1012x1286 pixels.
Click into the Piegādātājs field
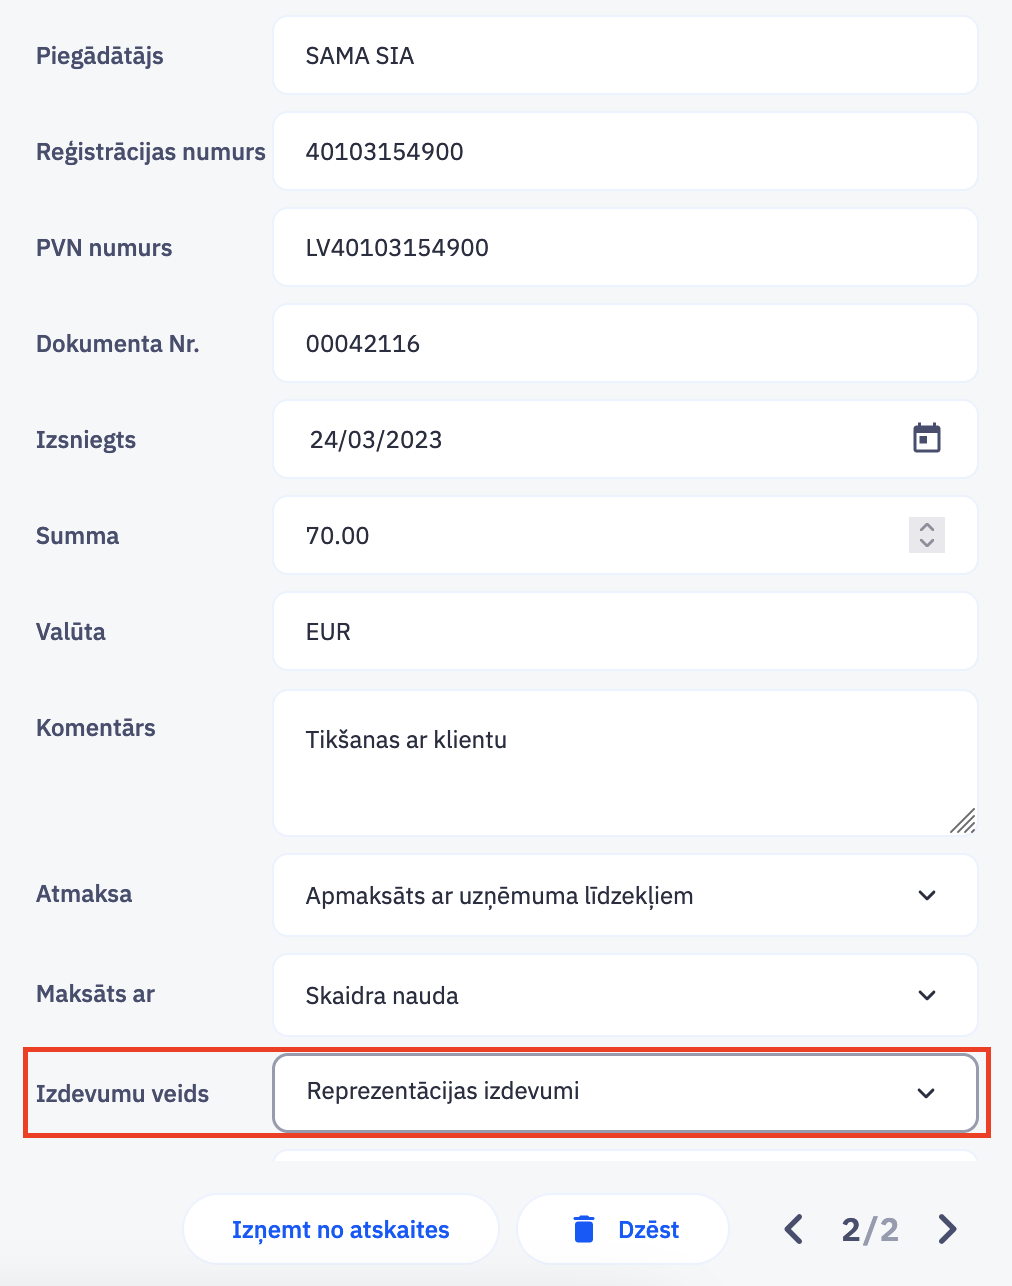point(624,56)
